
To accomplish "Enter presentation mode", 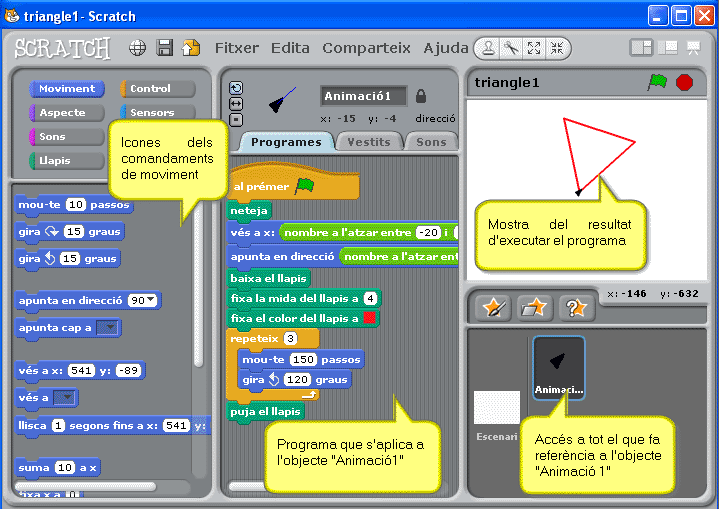I will [693, 48].
